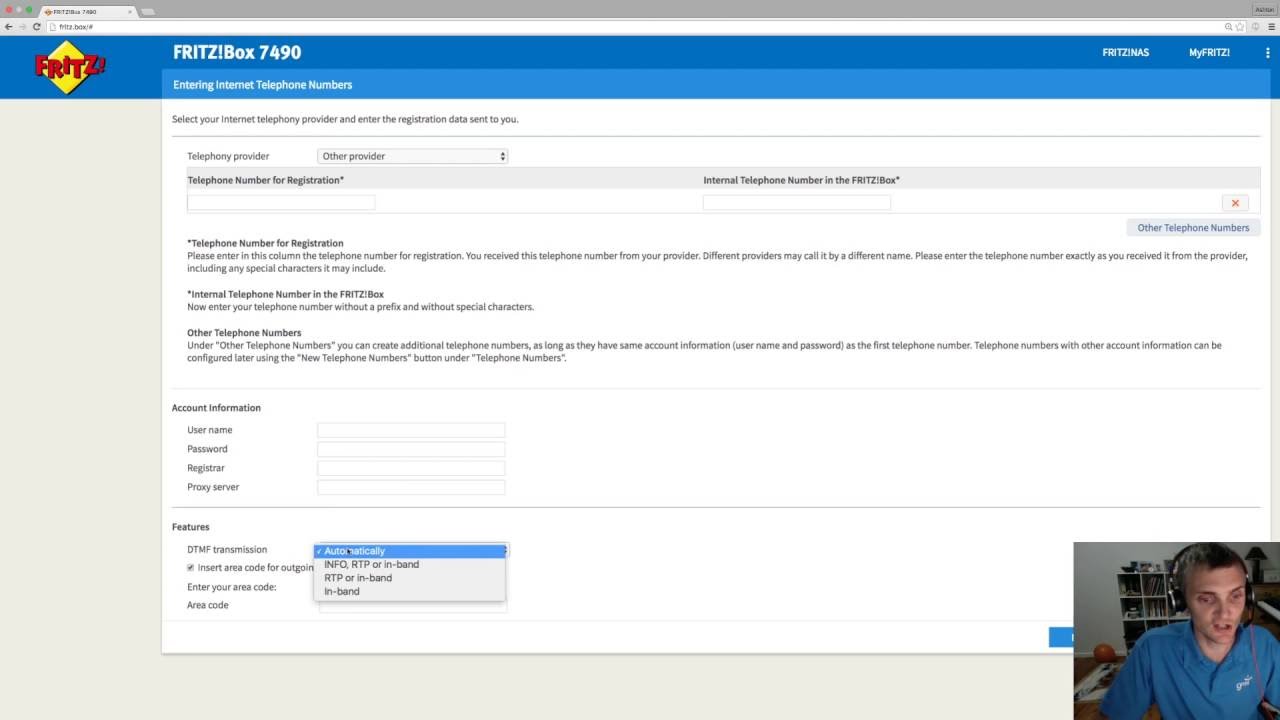The height and width of the screenshot is (720, 1280).
Task: Click the extension icon beside the bookmark star
Action: (x=1255, y=26)
